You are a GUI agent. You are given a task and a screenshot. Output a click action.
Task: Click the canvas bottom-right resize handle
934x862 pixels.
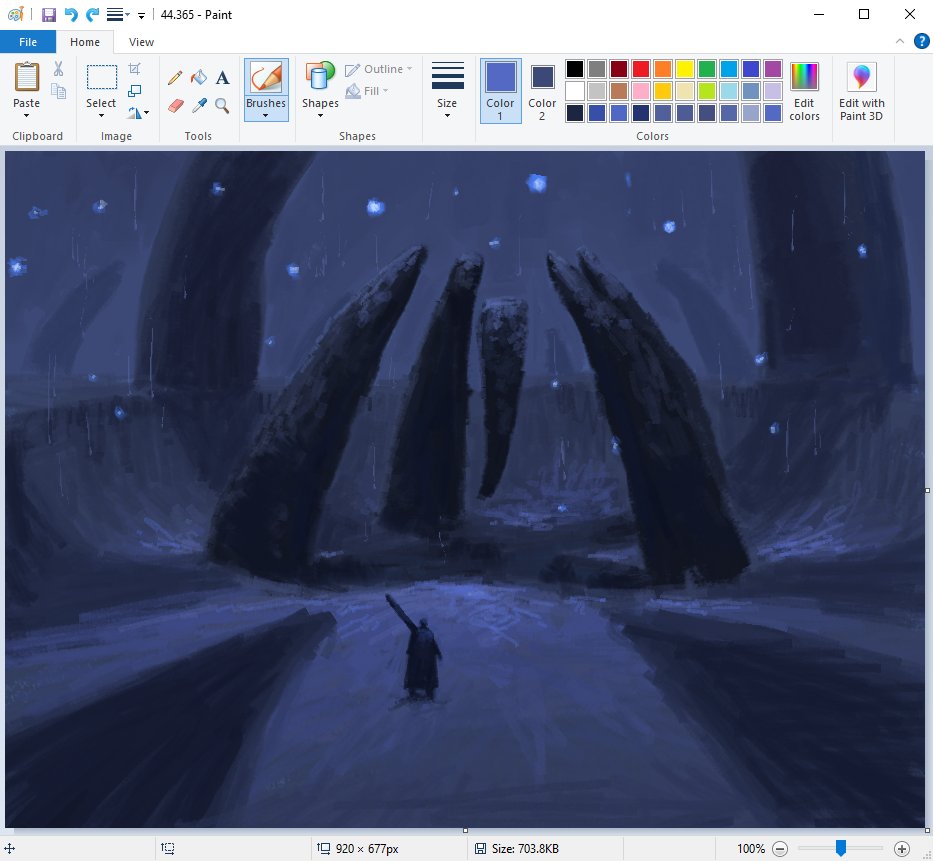coord(927,830)
